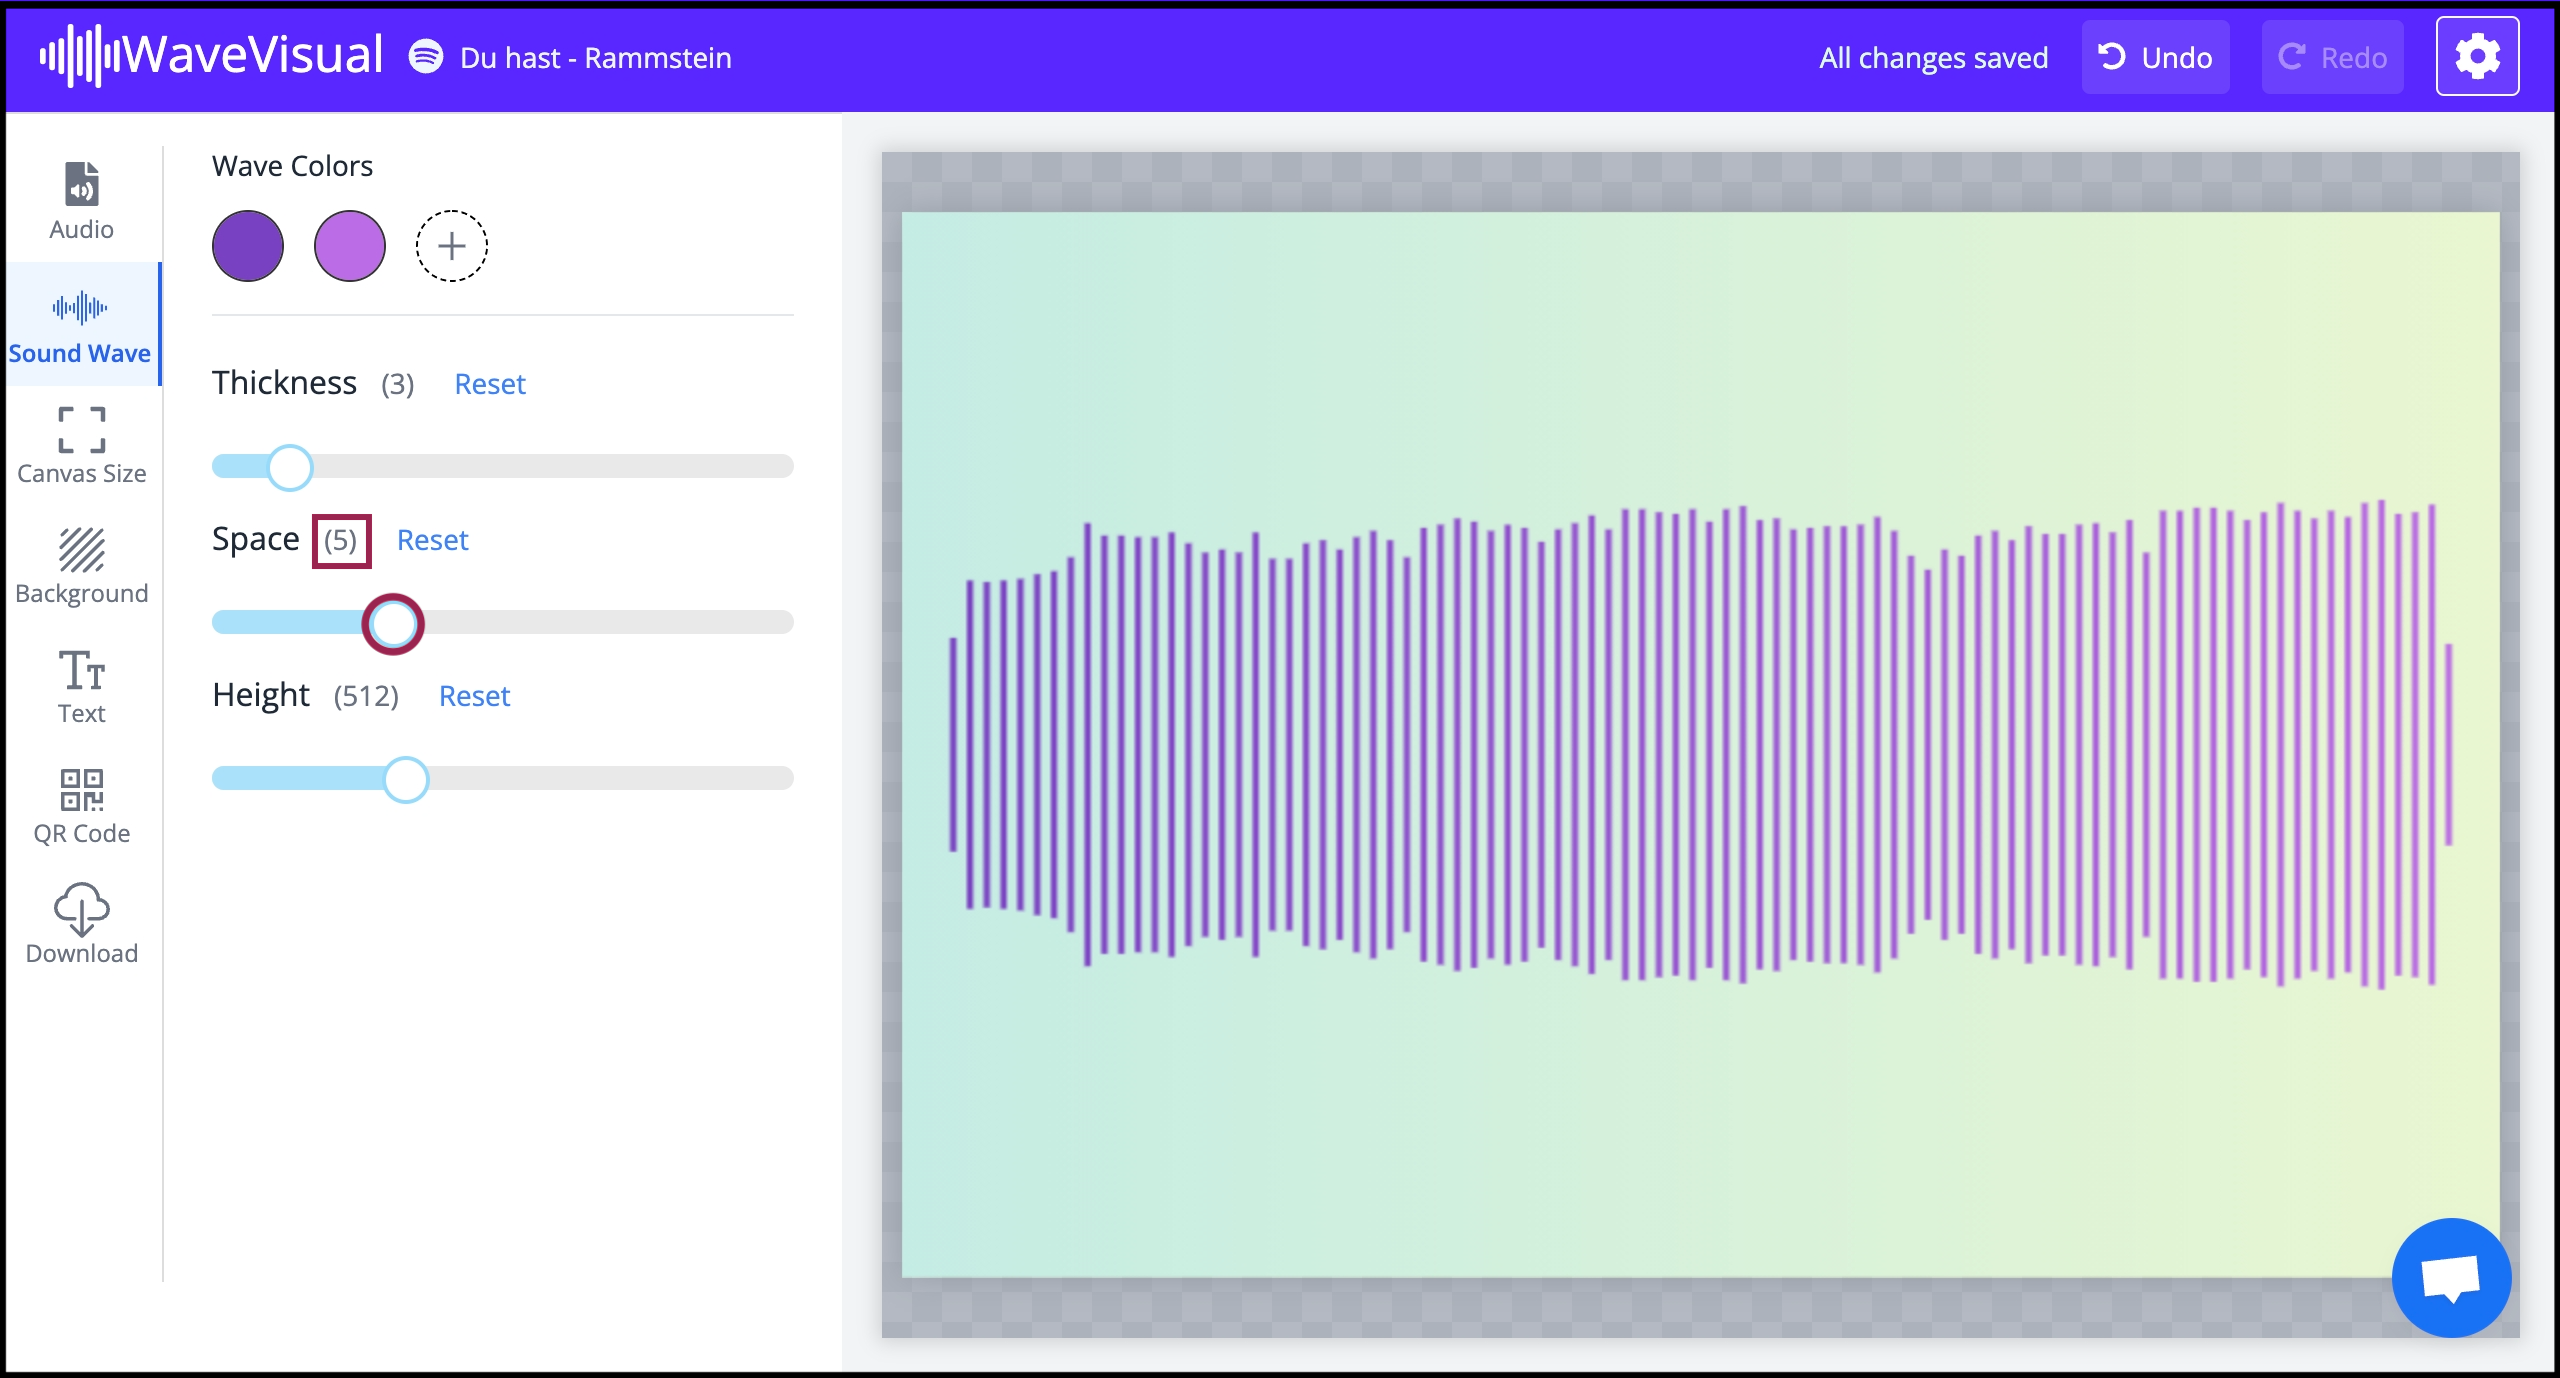Add a new wave color
2560x1378 pixels.
click(450, 245)
